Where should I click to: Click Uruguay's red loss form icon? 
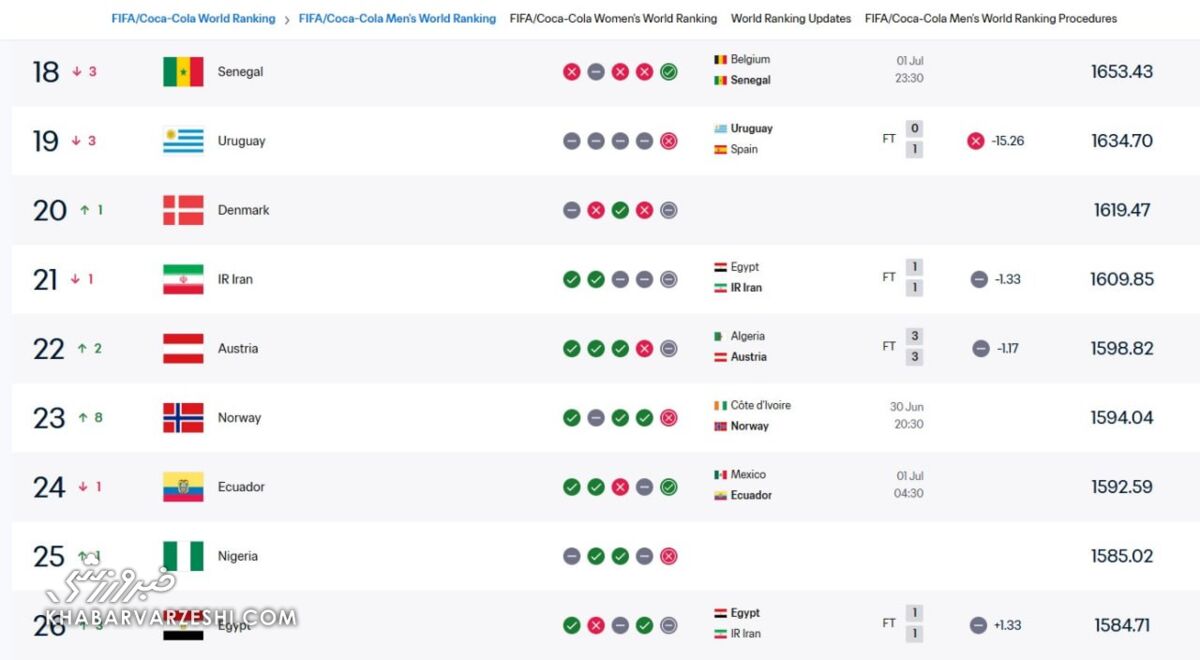669,141
